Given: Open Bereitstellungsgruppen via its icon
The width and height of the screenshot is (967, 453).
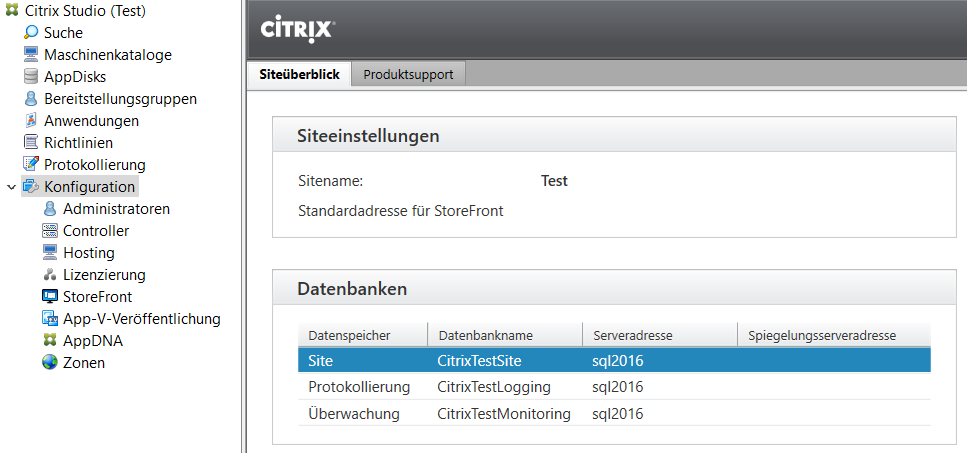Looking at the screenshot, I should [x=31, y=99].
